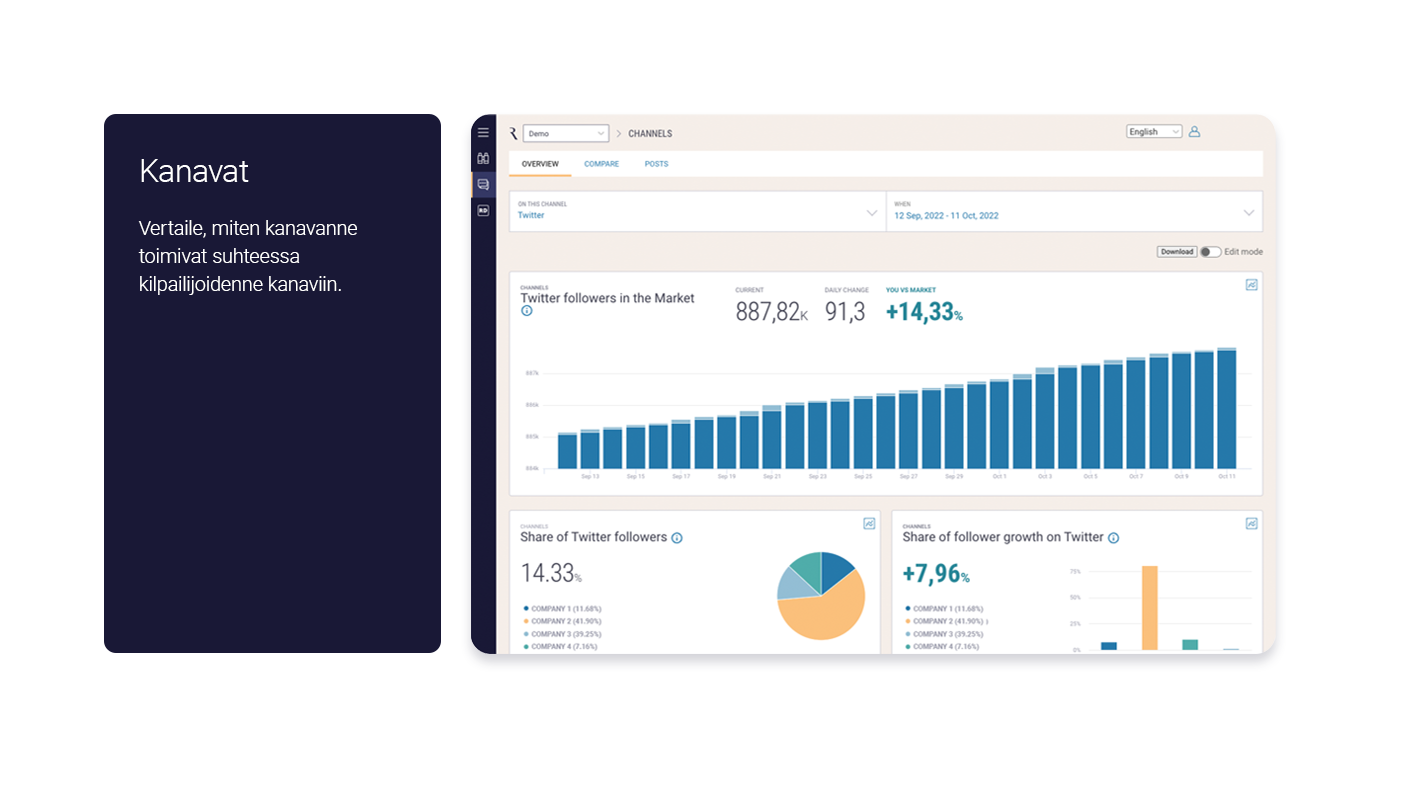
Task: Open the Demo workspace dropdown
Action: tap(566, 133)
